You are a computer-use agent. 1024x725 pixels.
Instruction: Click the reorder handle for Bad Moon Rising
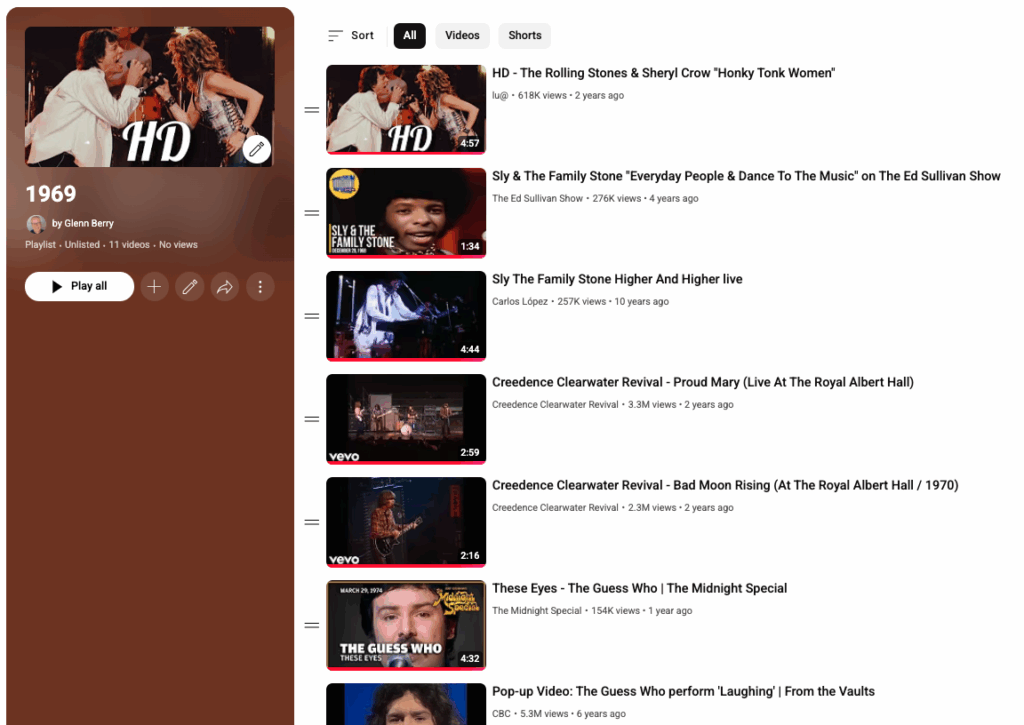pos(311,522)
